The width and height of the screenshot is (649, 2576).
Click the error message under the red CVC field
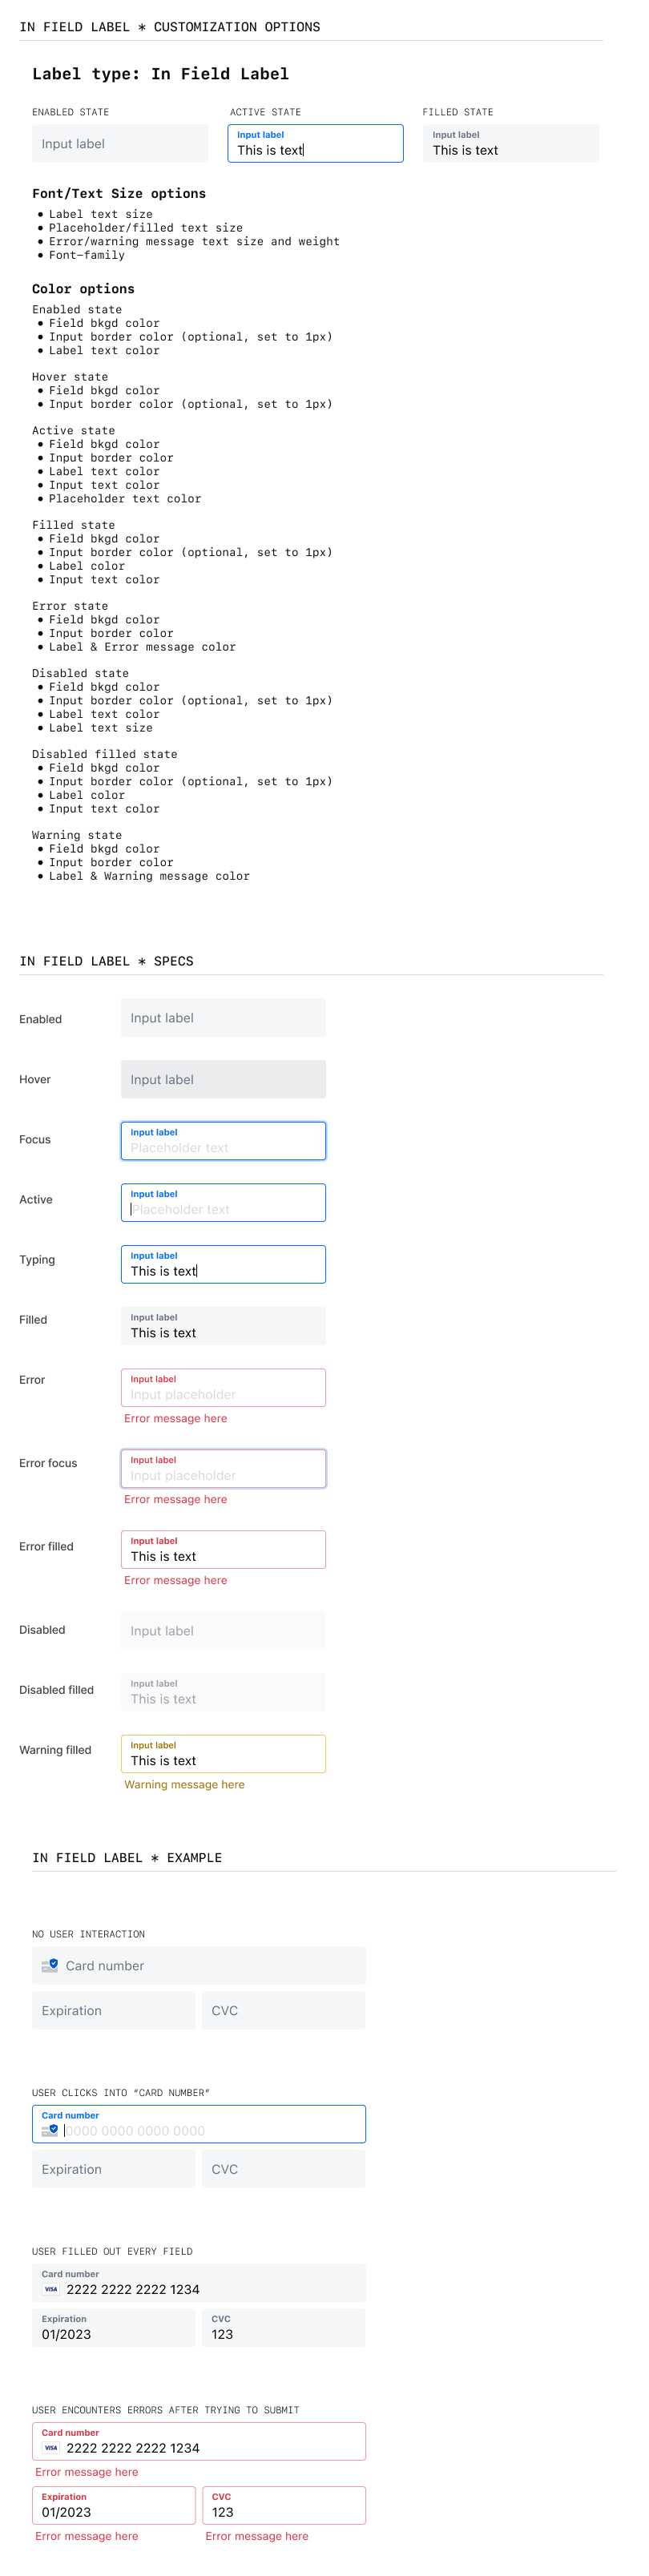point(257,2536)
